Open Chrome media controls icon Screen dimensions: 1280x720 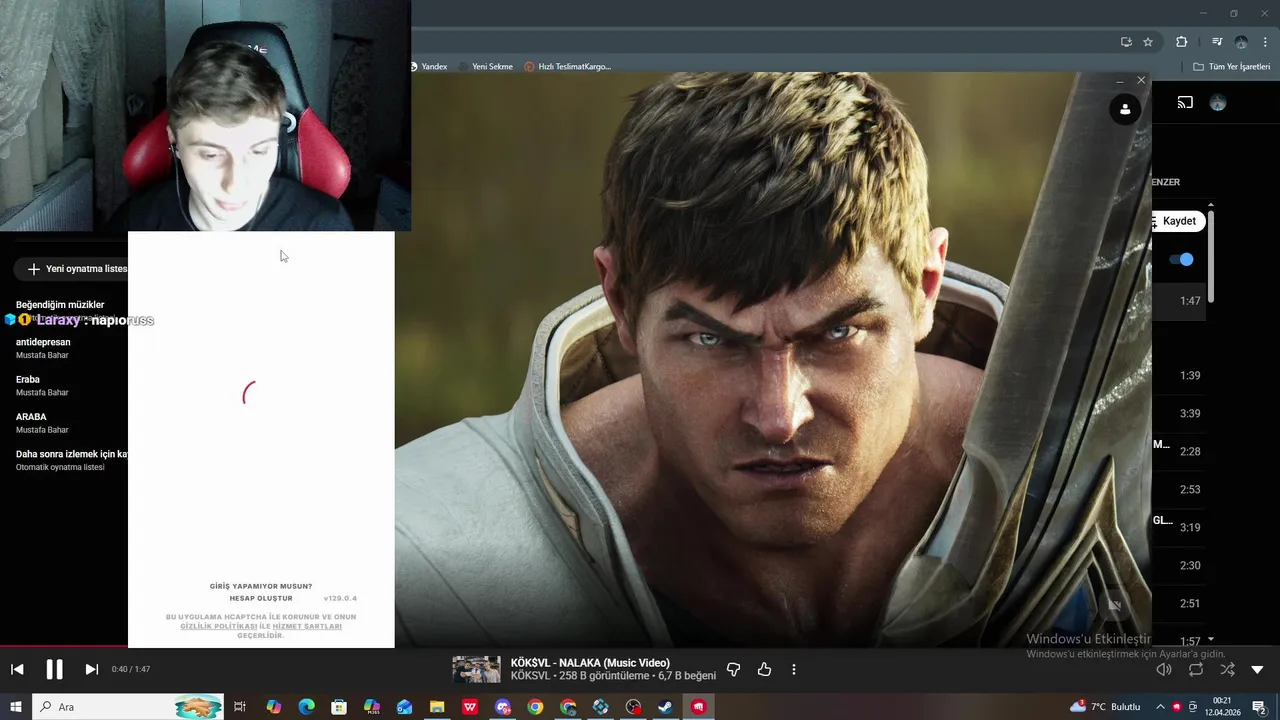coord(1217,42)
